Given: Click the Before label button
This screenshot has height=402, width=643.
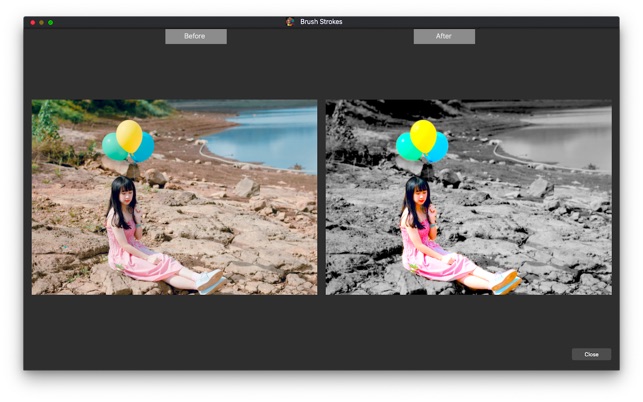Looking at the screenshot, I should coord(196,37).
